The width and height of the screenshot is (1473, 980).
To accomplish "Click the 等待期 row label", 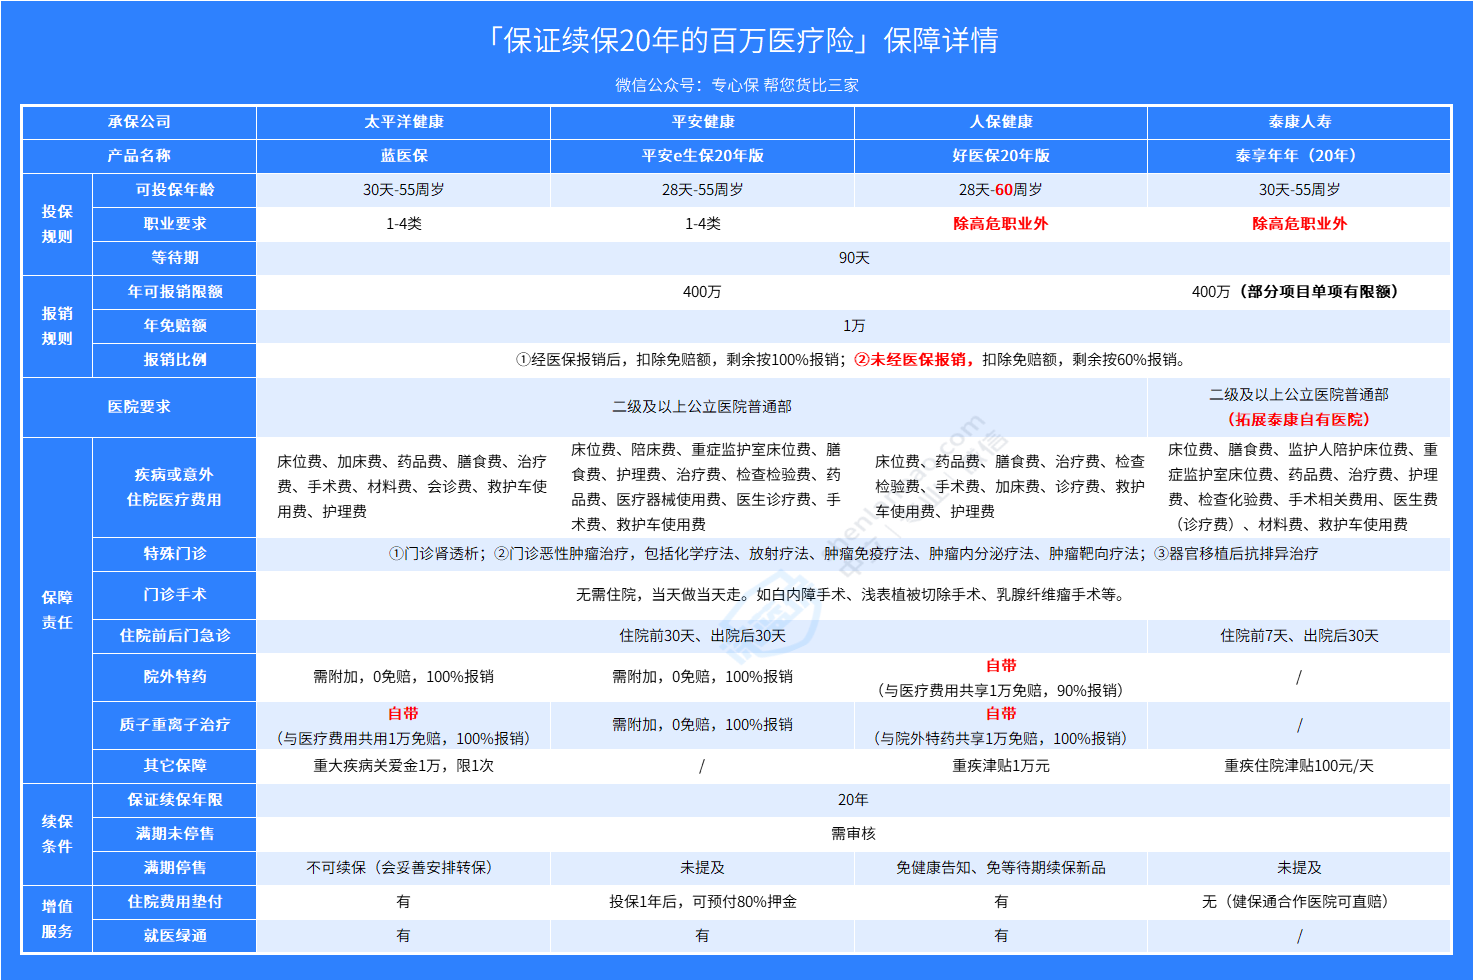I will tap(175, 258).
